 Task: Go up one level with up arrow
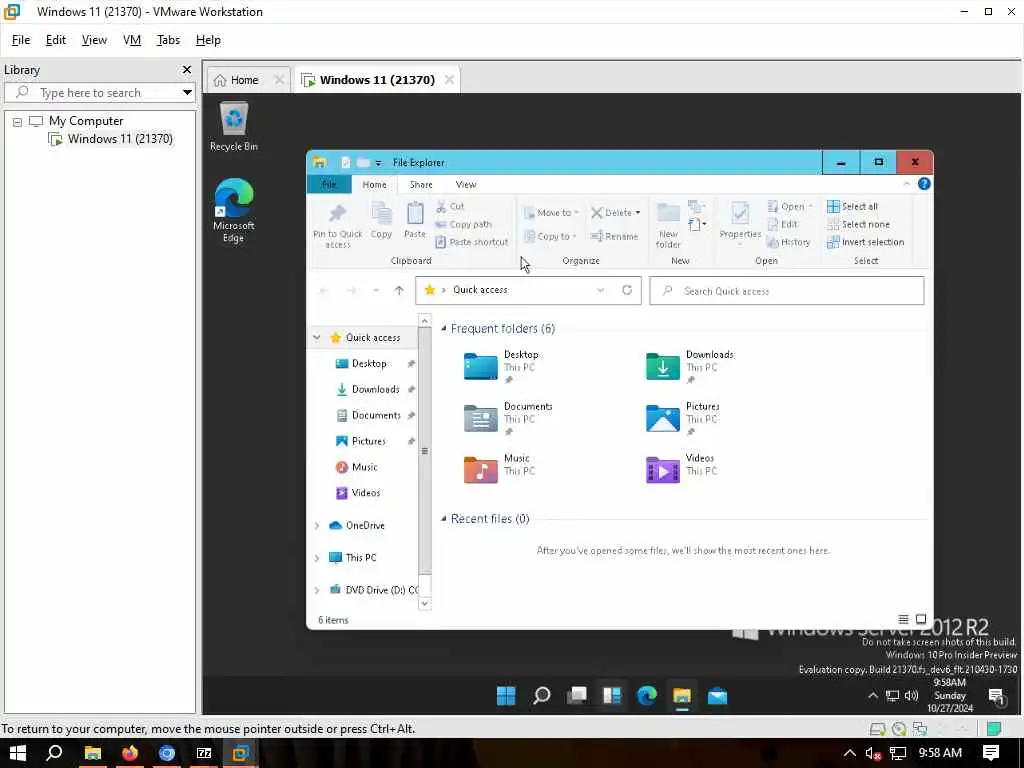tap(399, 291)
